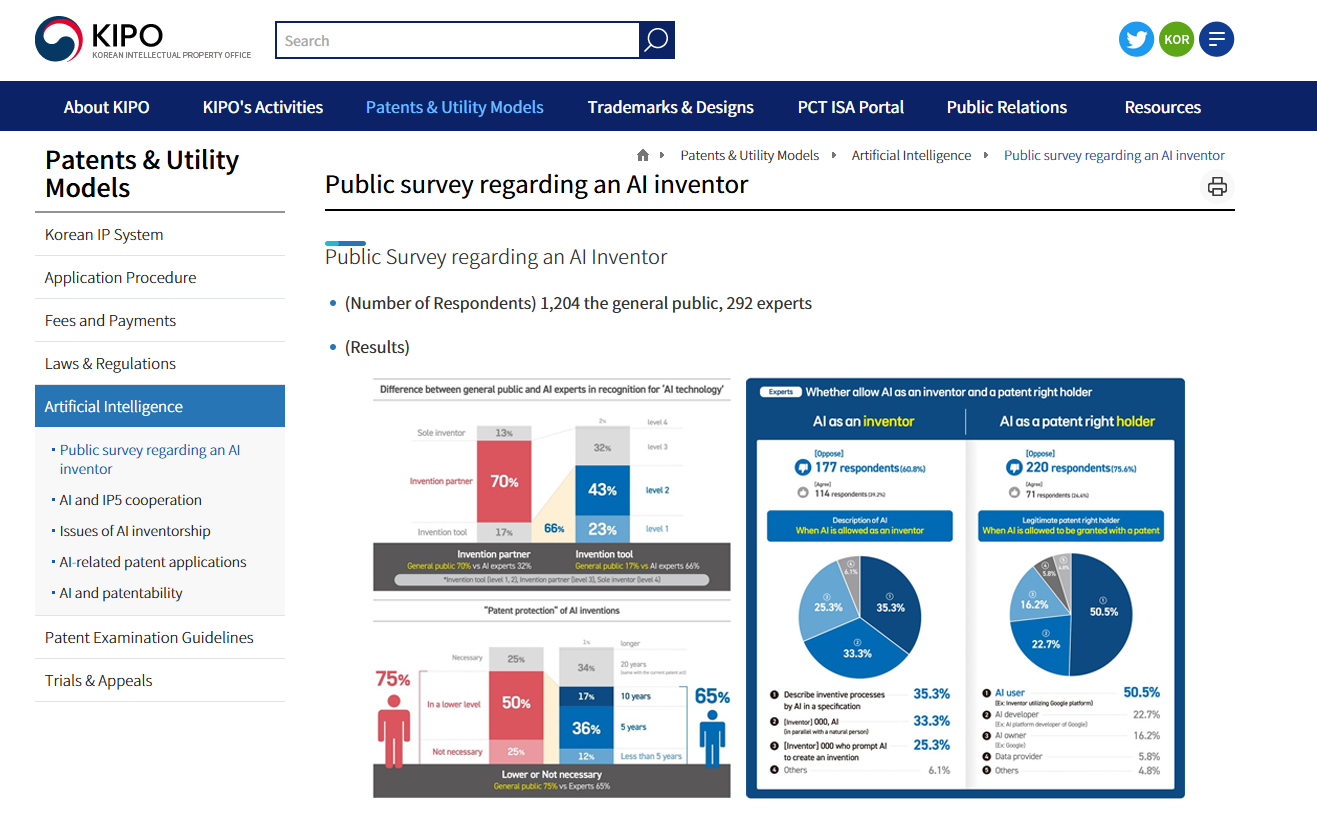The image size is (1317, 823).
Task: Switch language with the KOR button
Action: click(x=1176, y=40)
